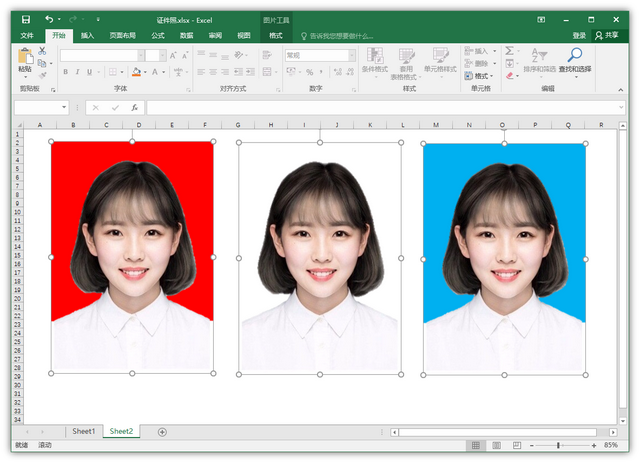This screenshot has width=640, height=463.
Task: Expand the Name Box dropdown arrow
Action: click(x=64, y=107)
